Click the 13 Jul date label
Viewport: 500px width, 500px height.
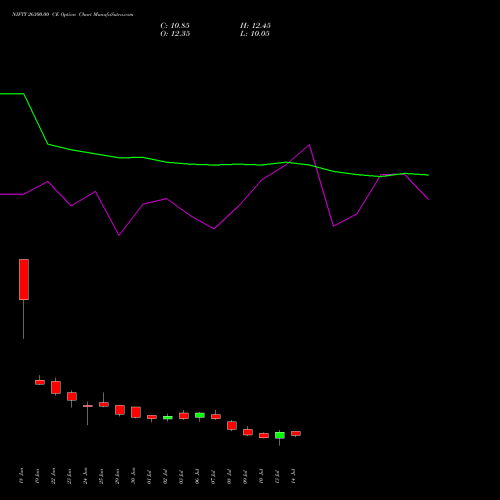pyautogui.click(x=277, y=477)
